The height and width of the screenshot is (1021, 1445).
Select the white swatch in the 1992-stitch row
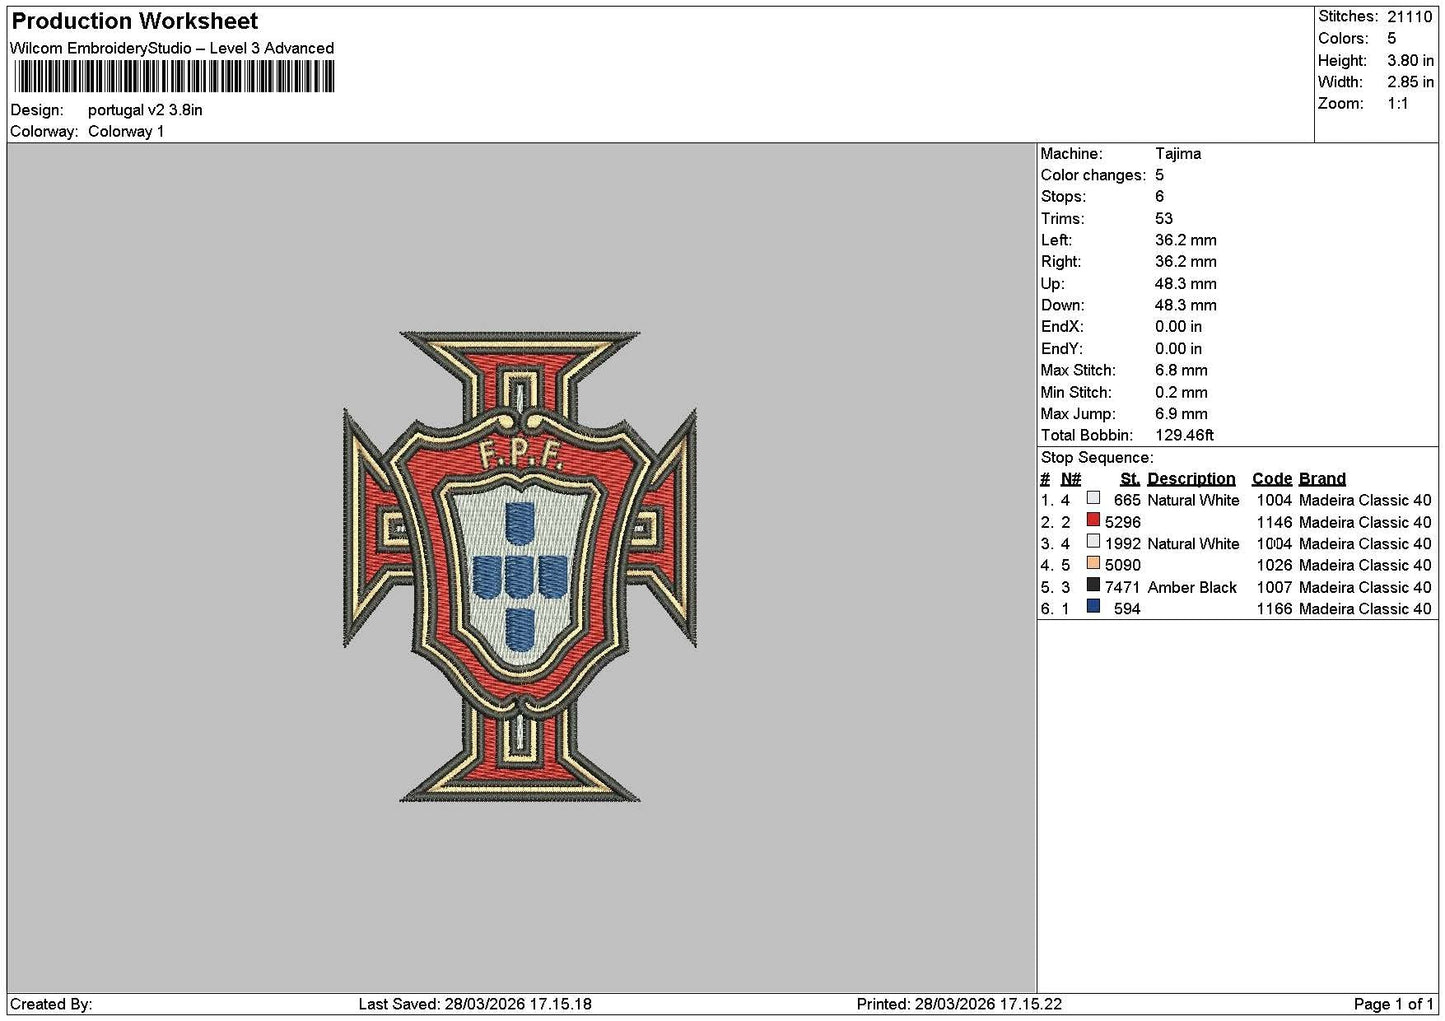[1093, 542]
